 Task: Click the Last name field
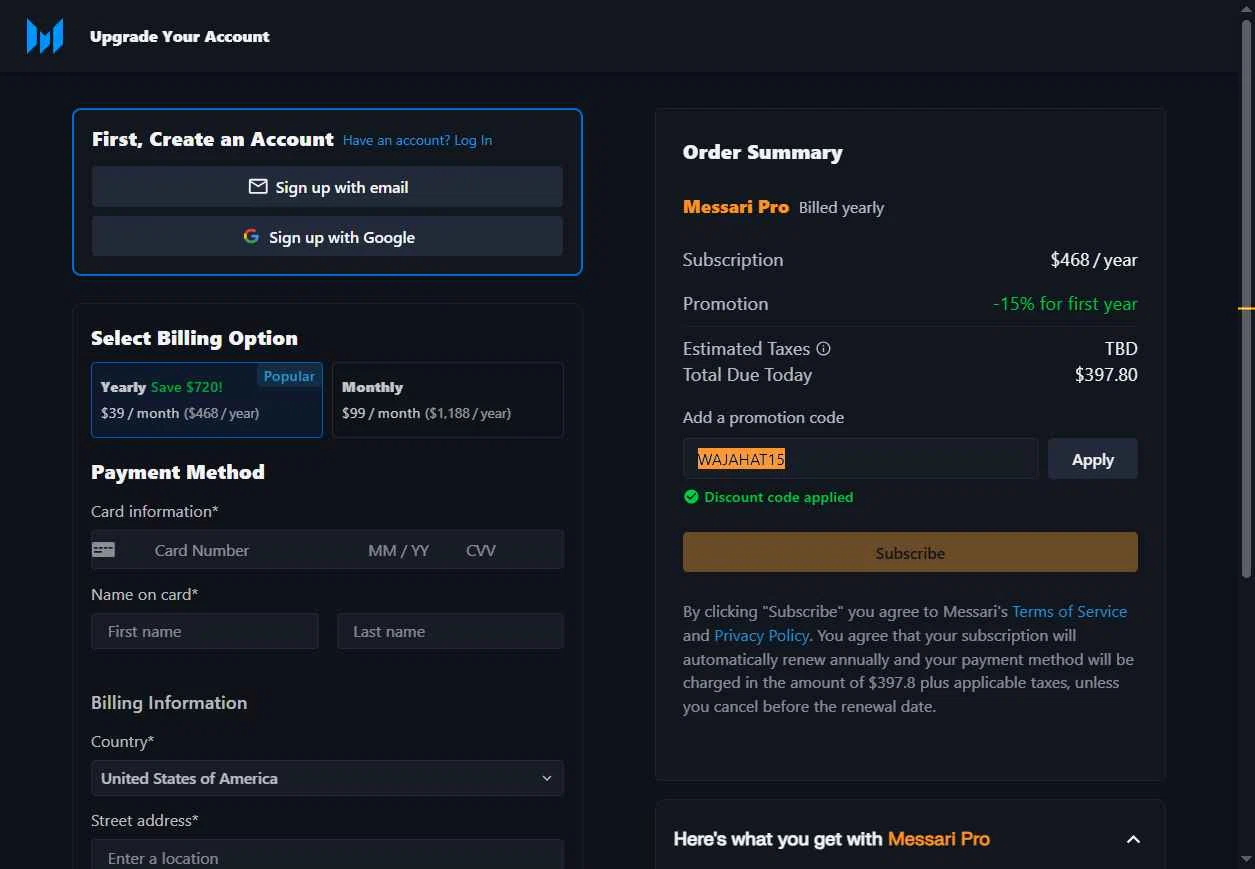pyautogui.click(x=450, y=631)
